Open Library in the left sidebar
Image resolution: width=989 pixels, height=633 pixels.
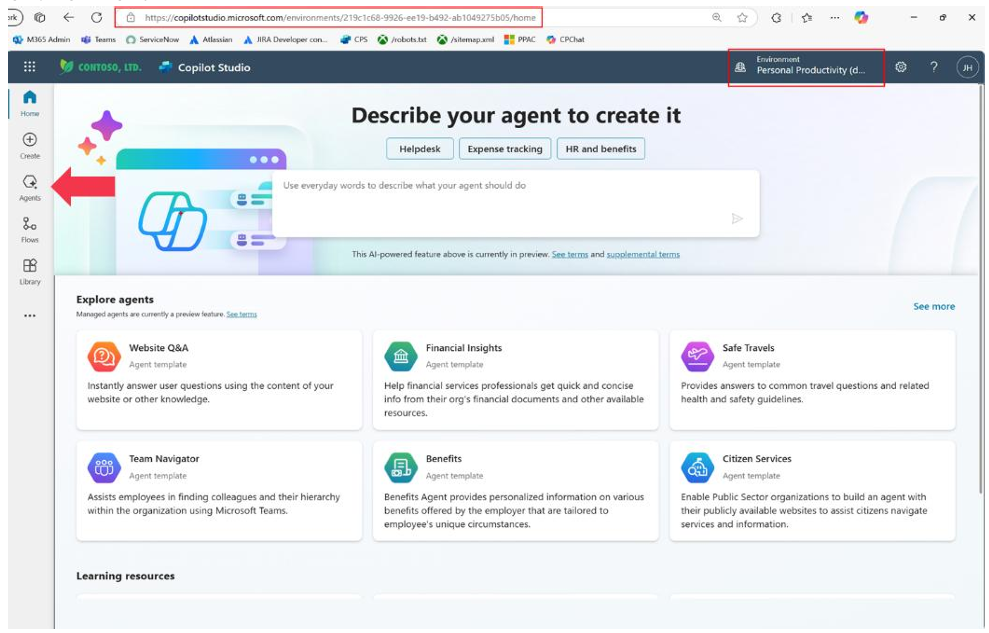pos(30,272)
